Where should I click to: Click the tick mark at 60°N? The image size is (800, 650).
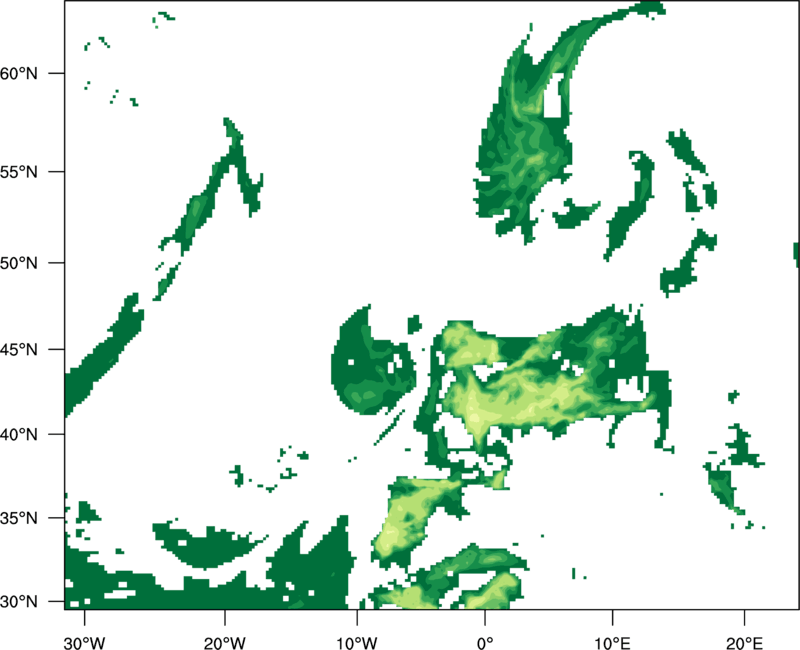point(57,73)
